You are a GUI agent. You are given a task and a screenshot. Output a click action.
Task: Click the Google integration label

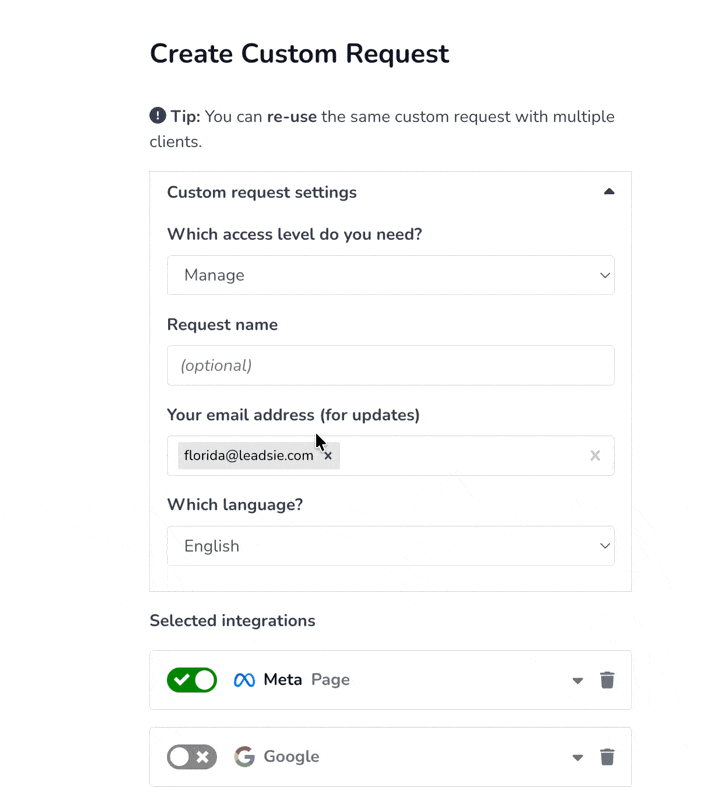coord(291,757)
